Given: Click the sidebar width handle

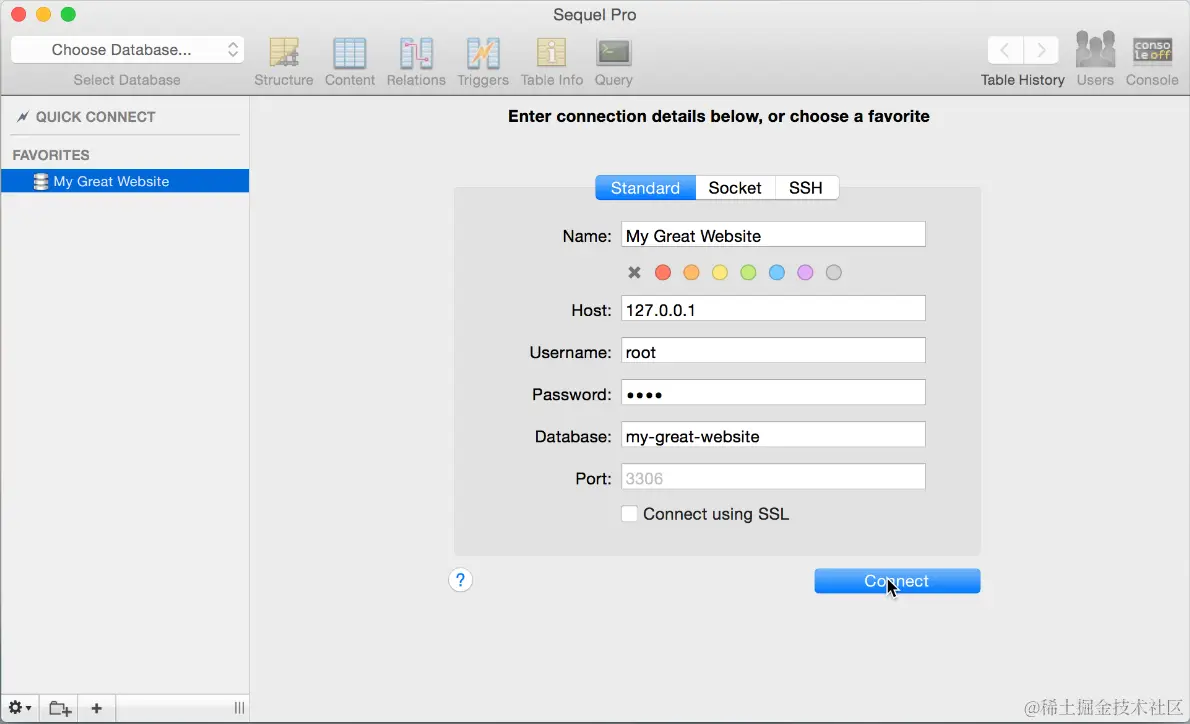Looking at the screenshot, I should 239,708.
